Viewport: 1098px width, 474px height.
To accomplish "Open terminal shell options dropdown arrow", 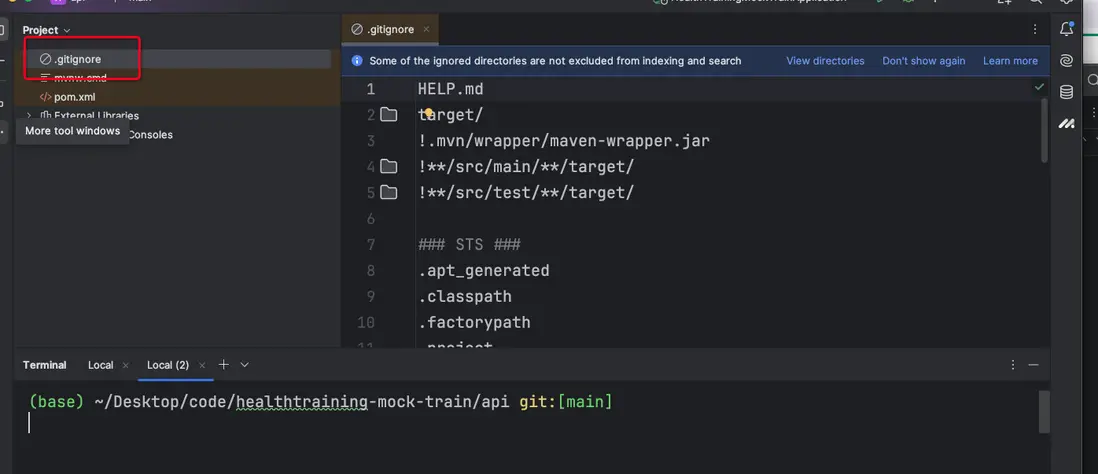I will click(245, 365).
